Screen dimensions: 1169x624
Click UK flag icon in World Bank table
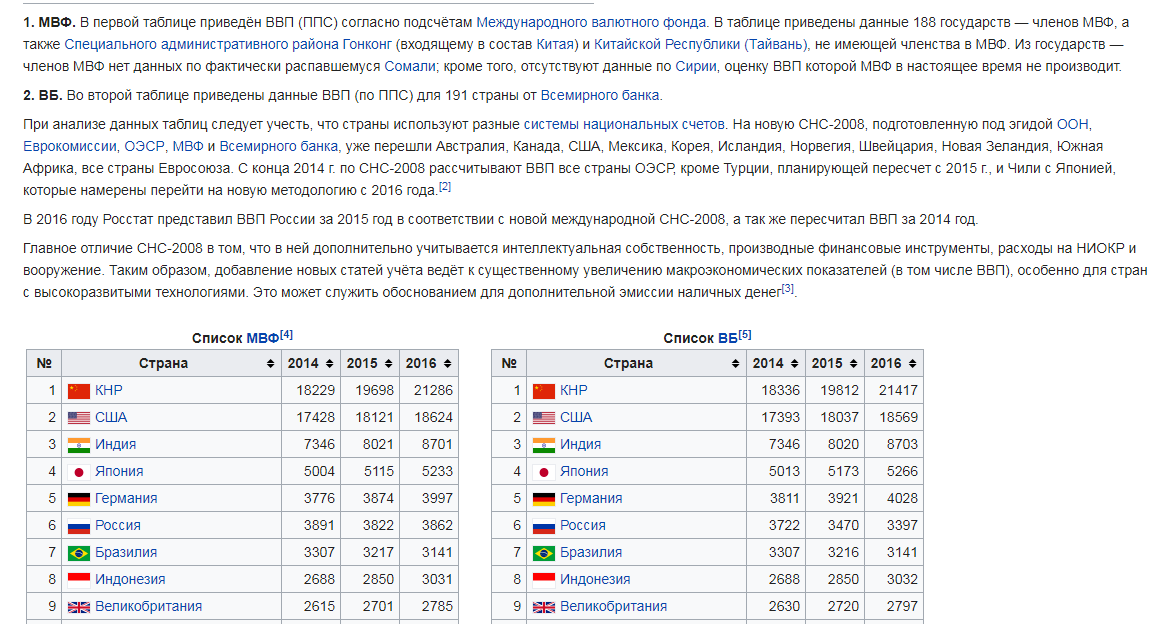click(543, 607)
